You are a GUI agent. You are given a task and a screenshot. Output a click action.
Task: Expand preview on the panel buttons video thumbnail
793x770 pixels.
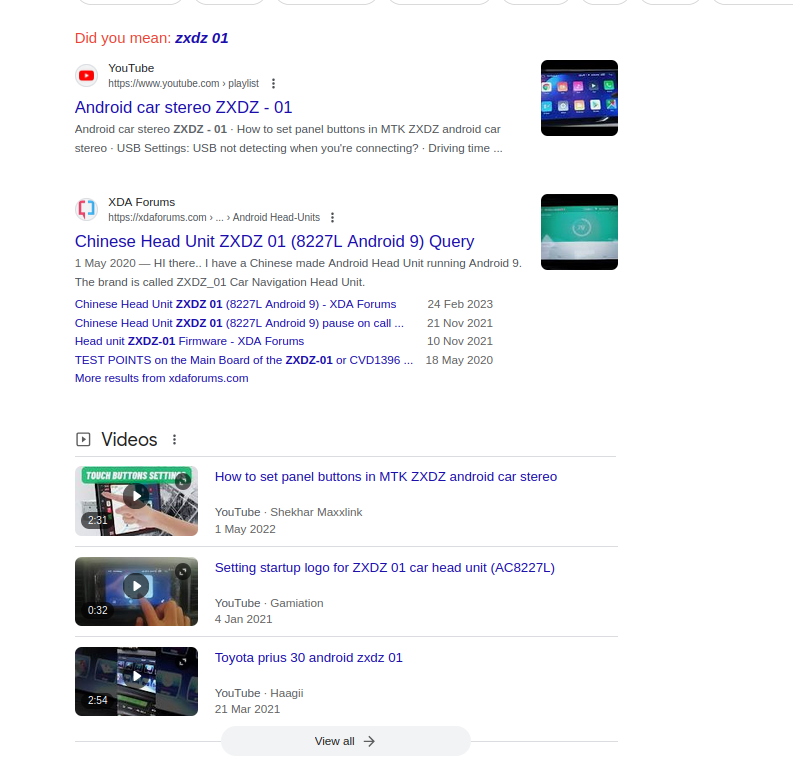point(183,481)
